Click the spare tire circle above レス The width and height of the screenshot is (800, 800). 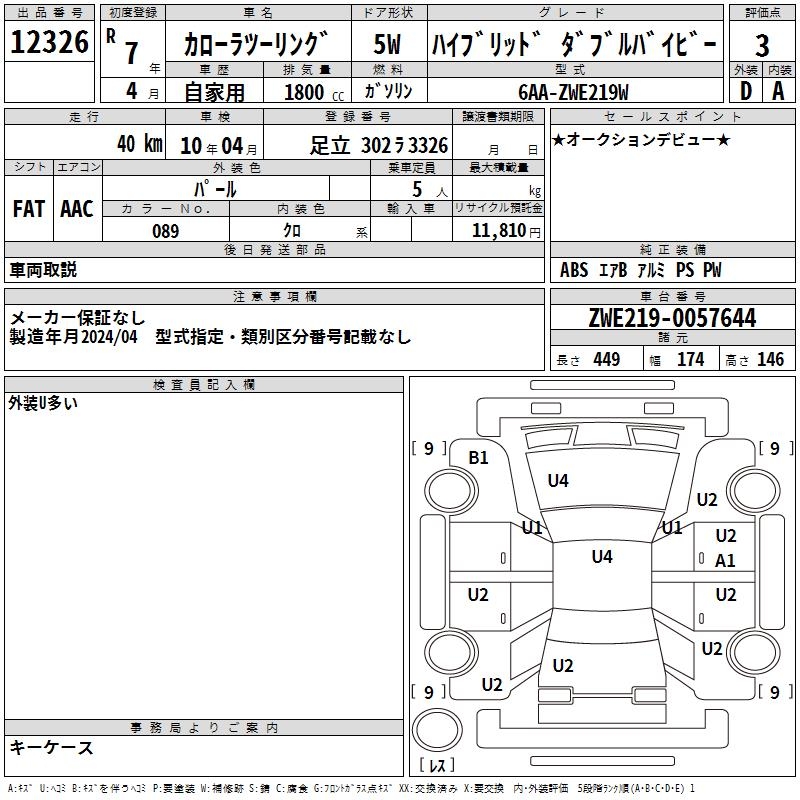click(x=437, y=729)
